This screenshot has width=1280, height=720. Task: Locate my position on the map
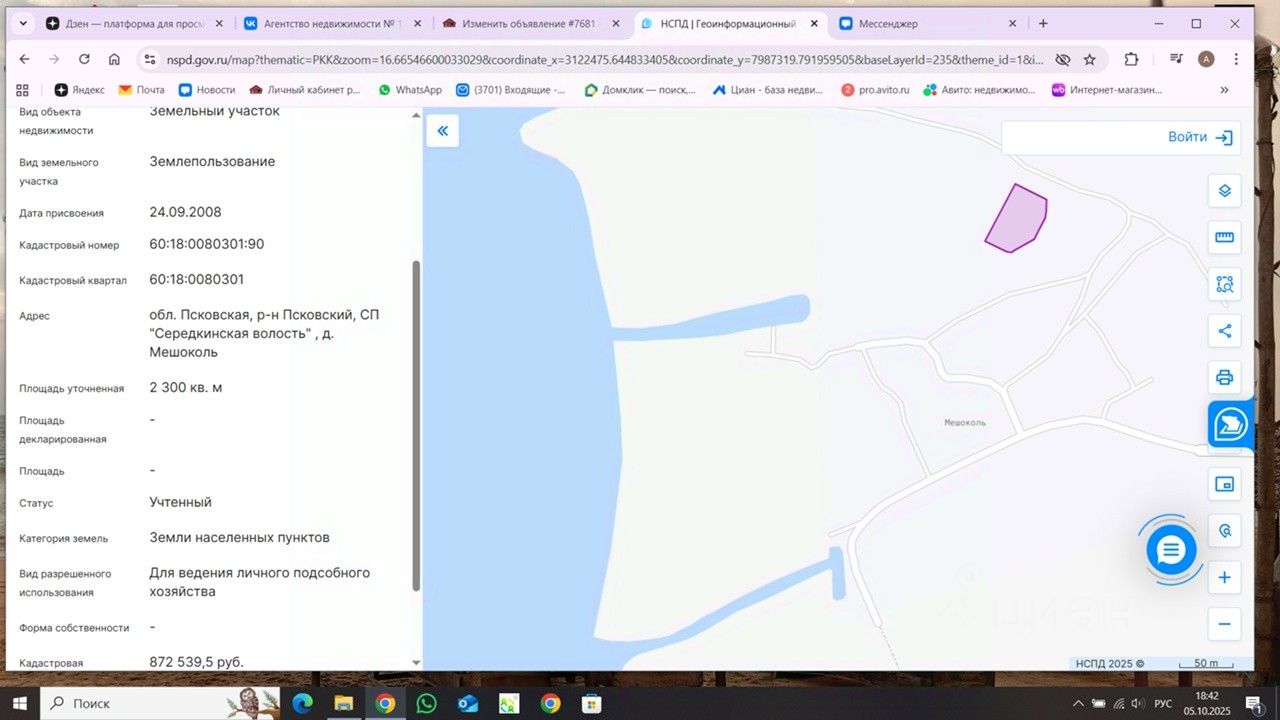click(x=1224, y=531)
